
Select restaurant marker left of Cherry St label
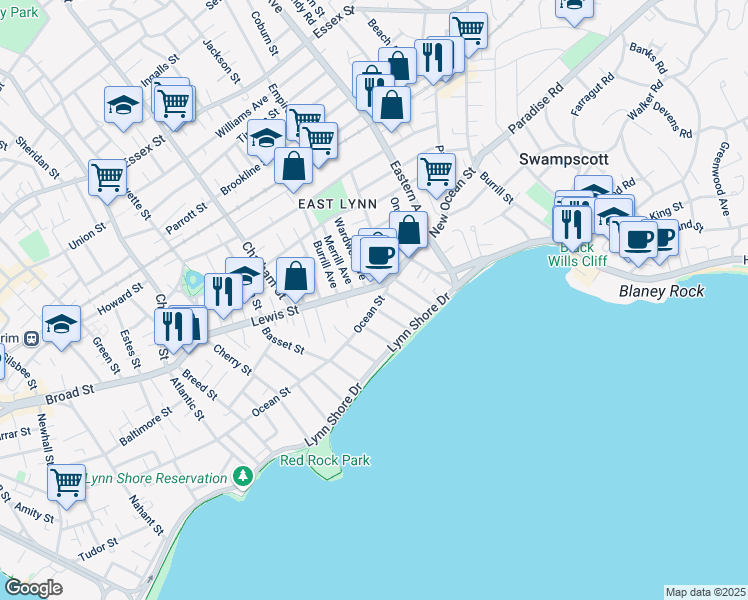click(x=173, y=327)
